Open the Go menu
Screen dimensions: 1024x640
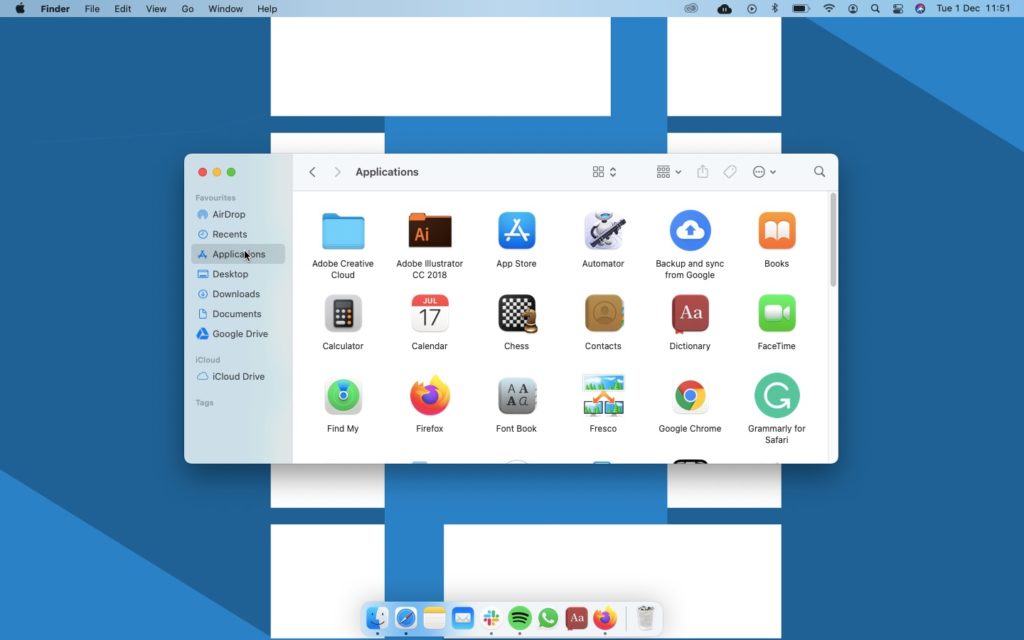[x=187, y=8]
